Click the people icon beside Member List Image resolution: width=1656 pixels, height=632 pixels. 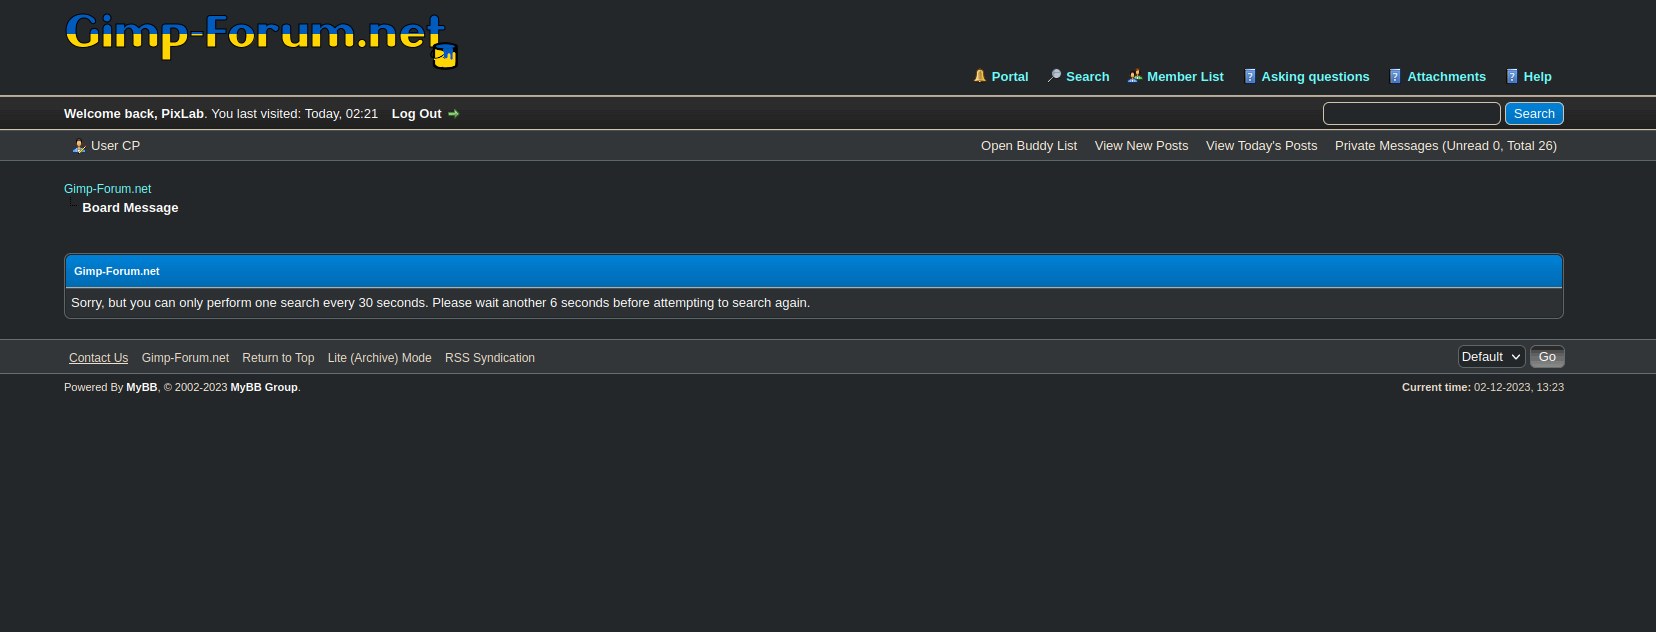coord(1135,76)
